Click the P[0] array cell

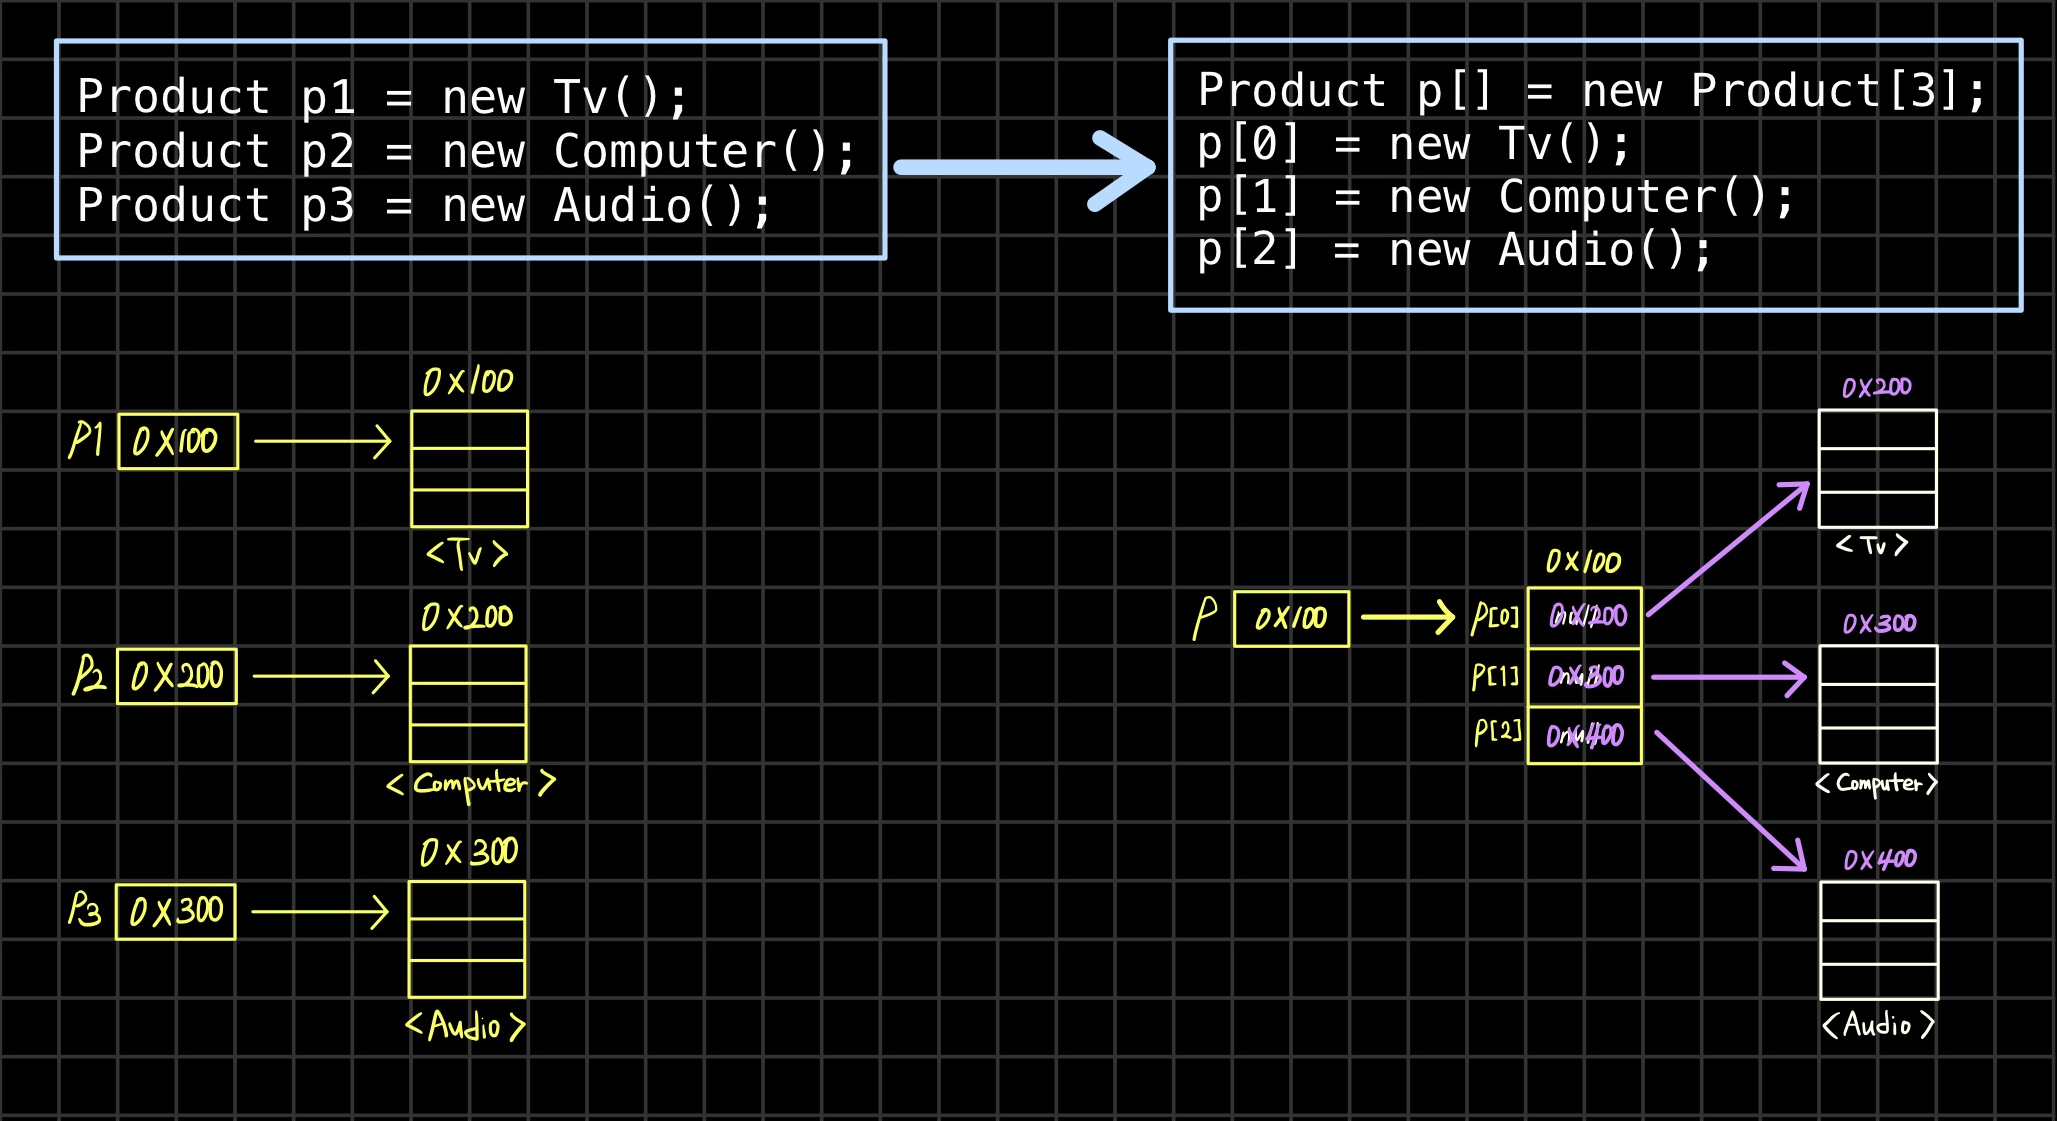(1584, 617)
